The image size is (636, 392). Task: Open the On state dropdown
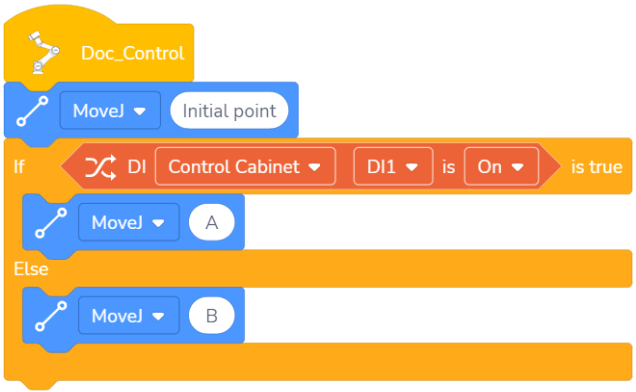click(501, 166)
